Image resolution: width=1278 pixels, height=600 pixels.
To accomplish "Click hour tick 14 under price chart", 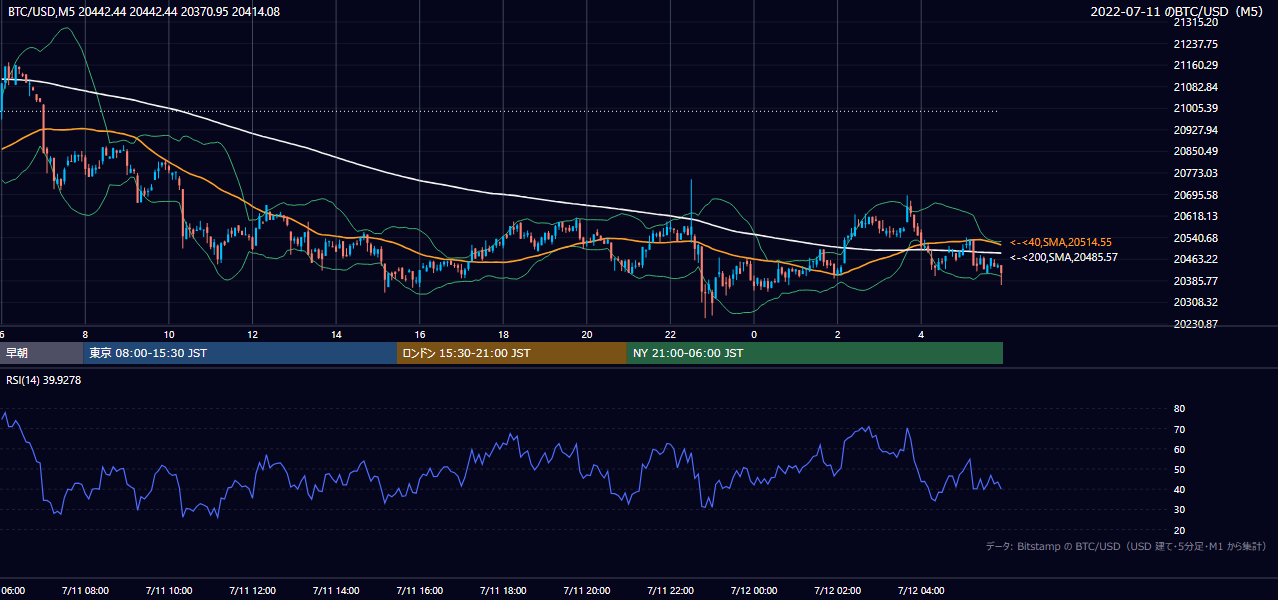I will click(x=336, y=335).
